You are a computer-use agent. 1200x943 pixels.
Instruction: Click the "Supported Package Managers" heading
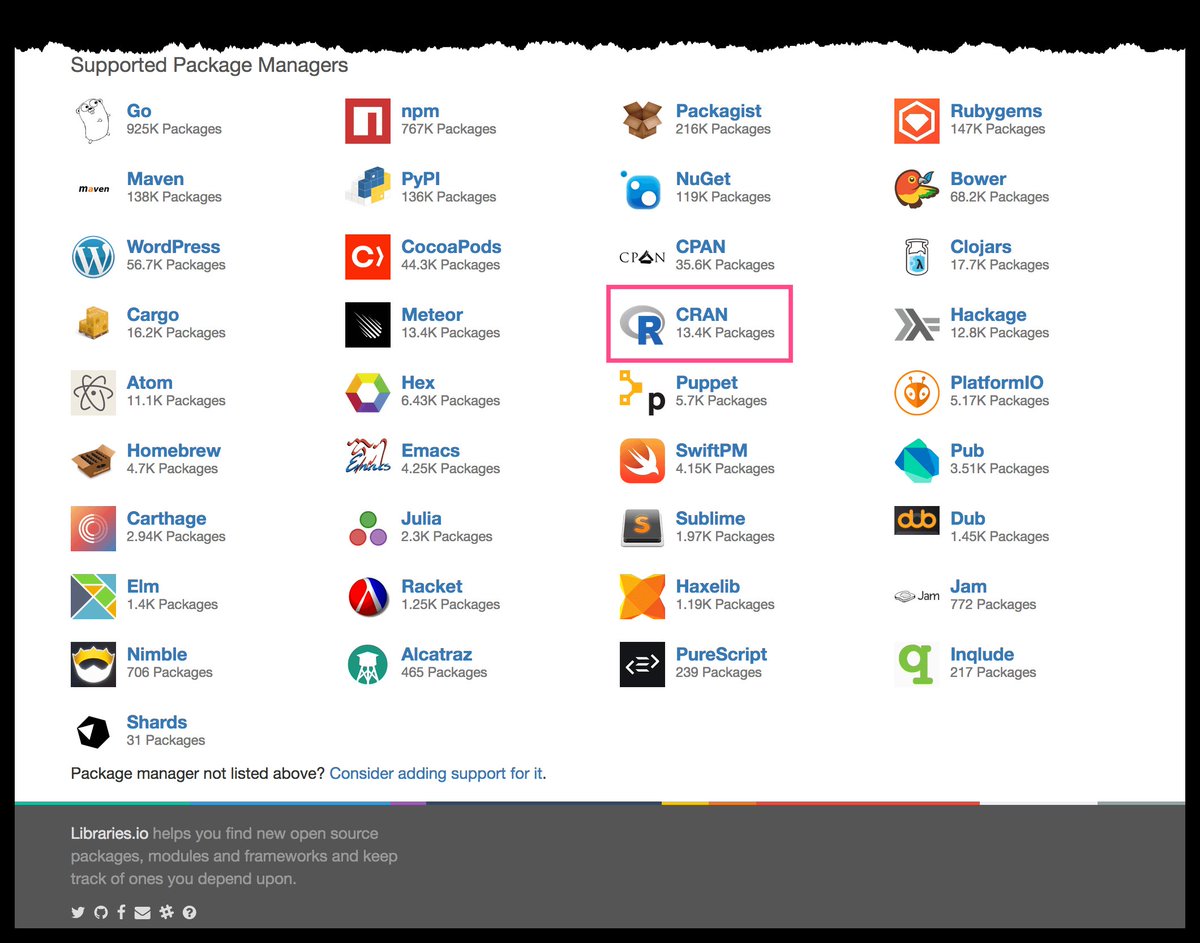click(209, 65)
